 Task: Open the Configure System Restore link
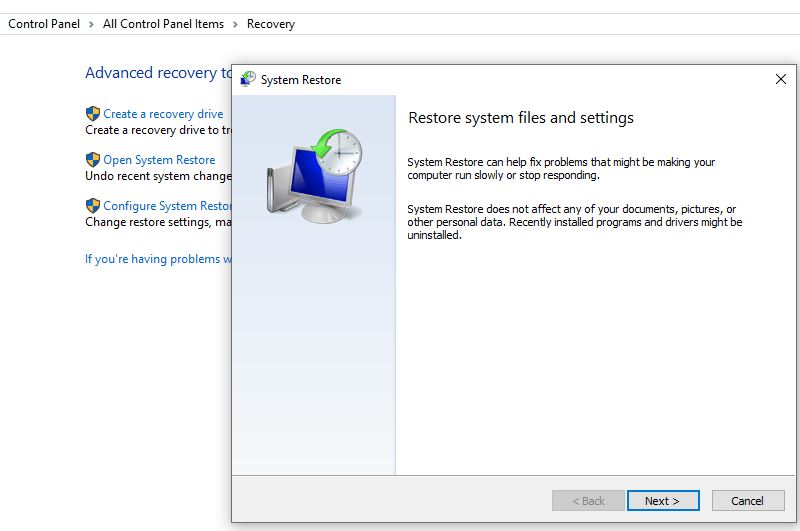click(167, 206)
